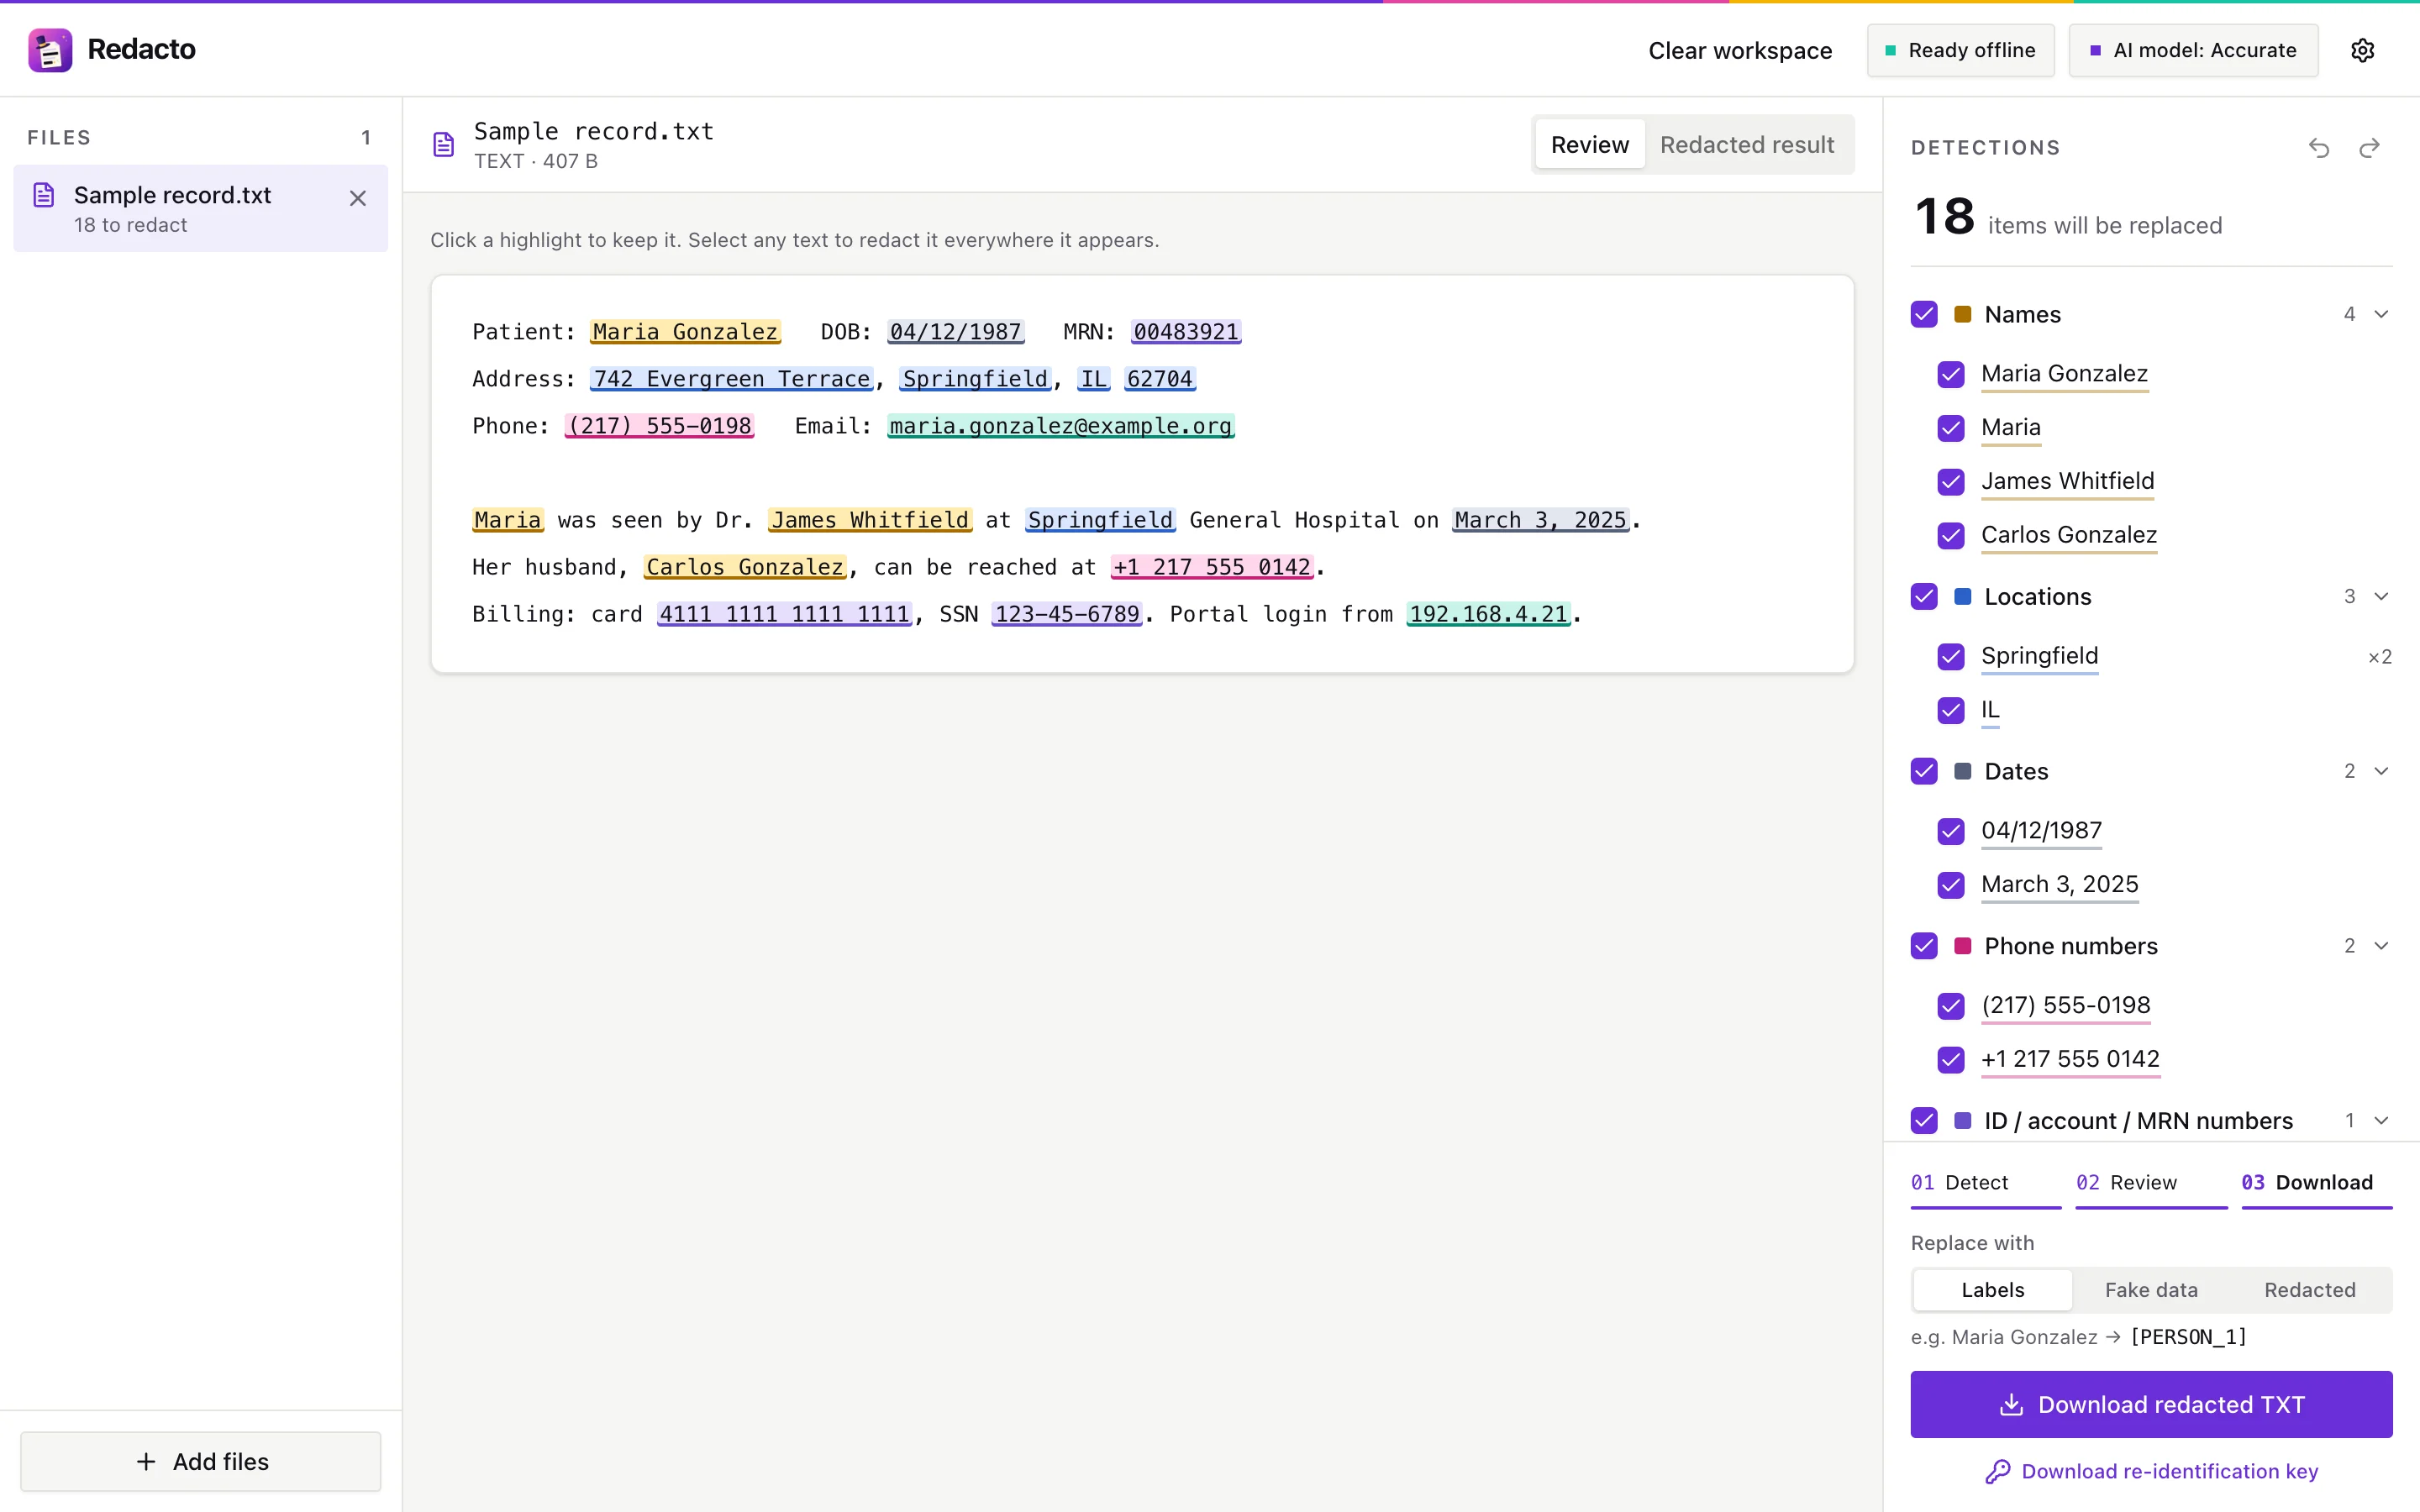
Task: Choose Redacted replacement option
Action: [x=2309, y=1290]
